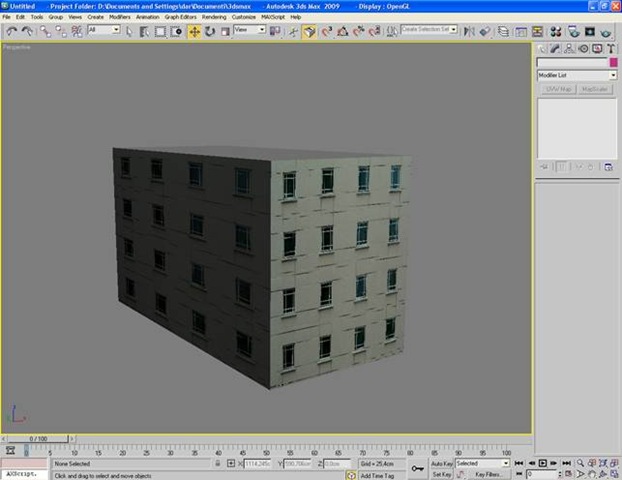Toggle the selection lock key icon
The image size is (622, 480).
coord(417,468)
